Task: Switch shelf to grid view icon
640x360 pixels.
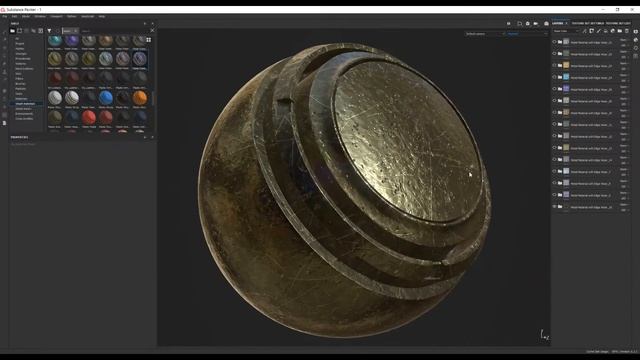Action: [149, 40]
